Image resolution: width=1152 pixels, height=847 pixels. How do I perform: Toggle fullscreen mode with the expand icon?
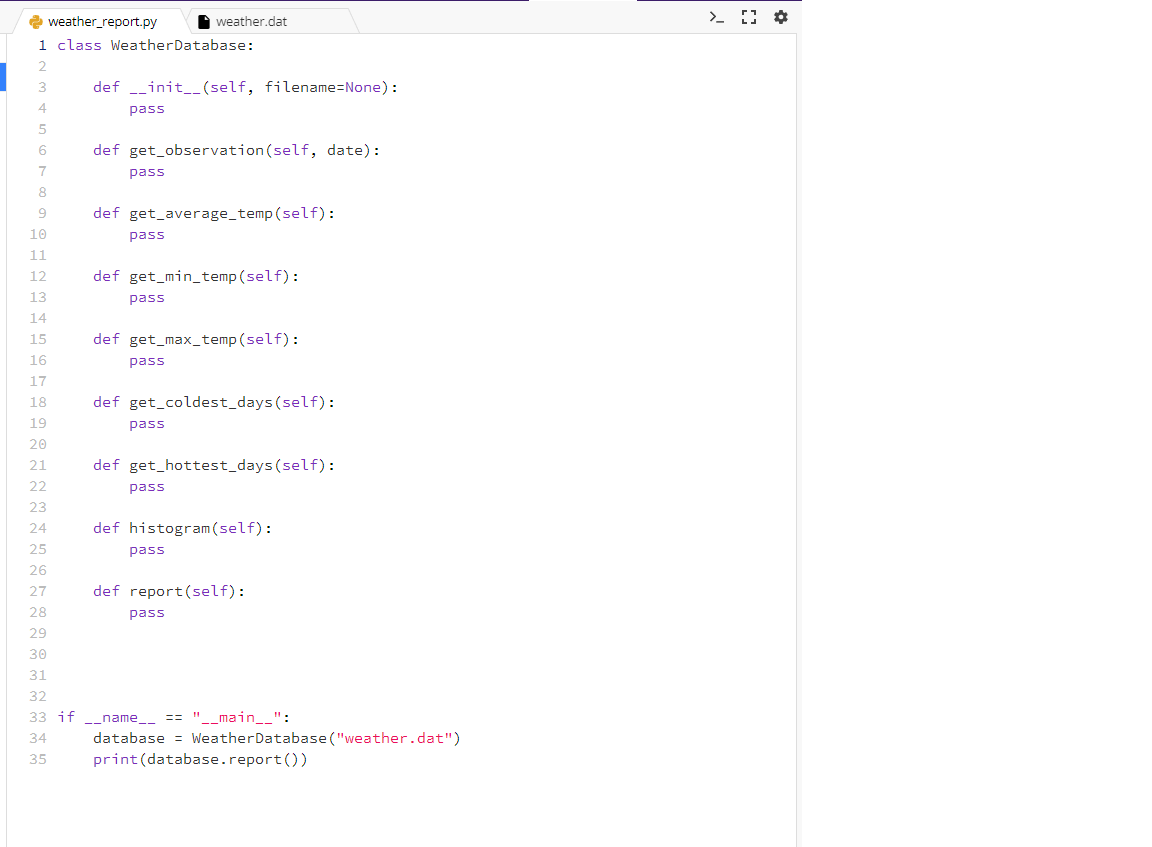click(748, 16)
